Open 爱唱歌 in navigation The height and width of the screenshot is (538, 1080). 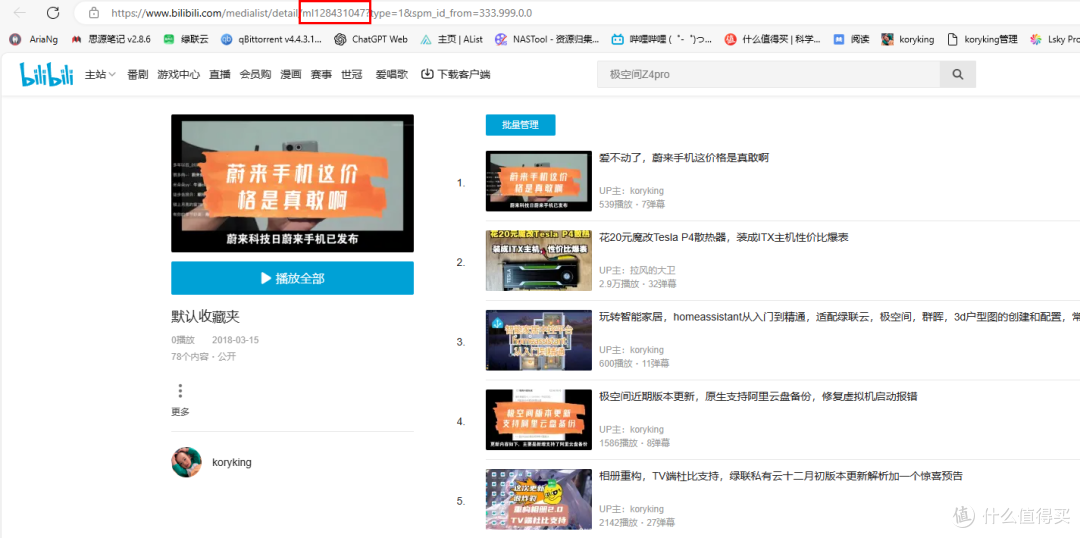tap(391, 74)
